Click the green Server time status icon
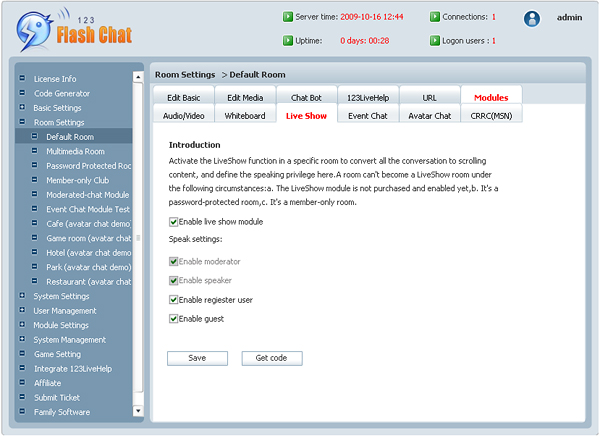 (287, 17)
